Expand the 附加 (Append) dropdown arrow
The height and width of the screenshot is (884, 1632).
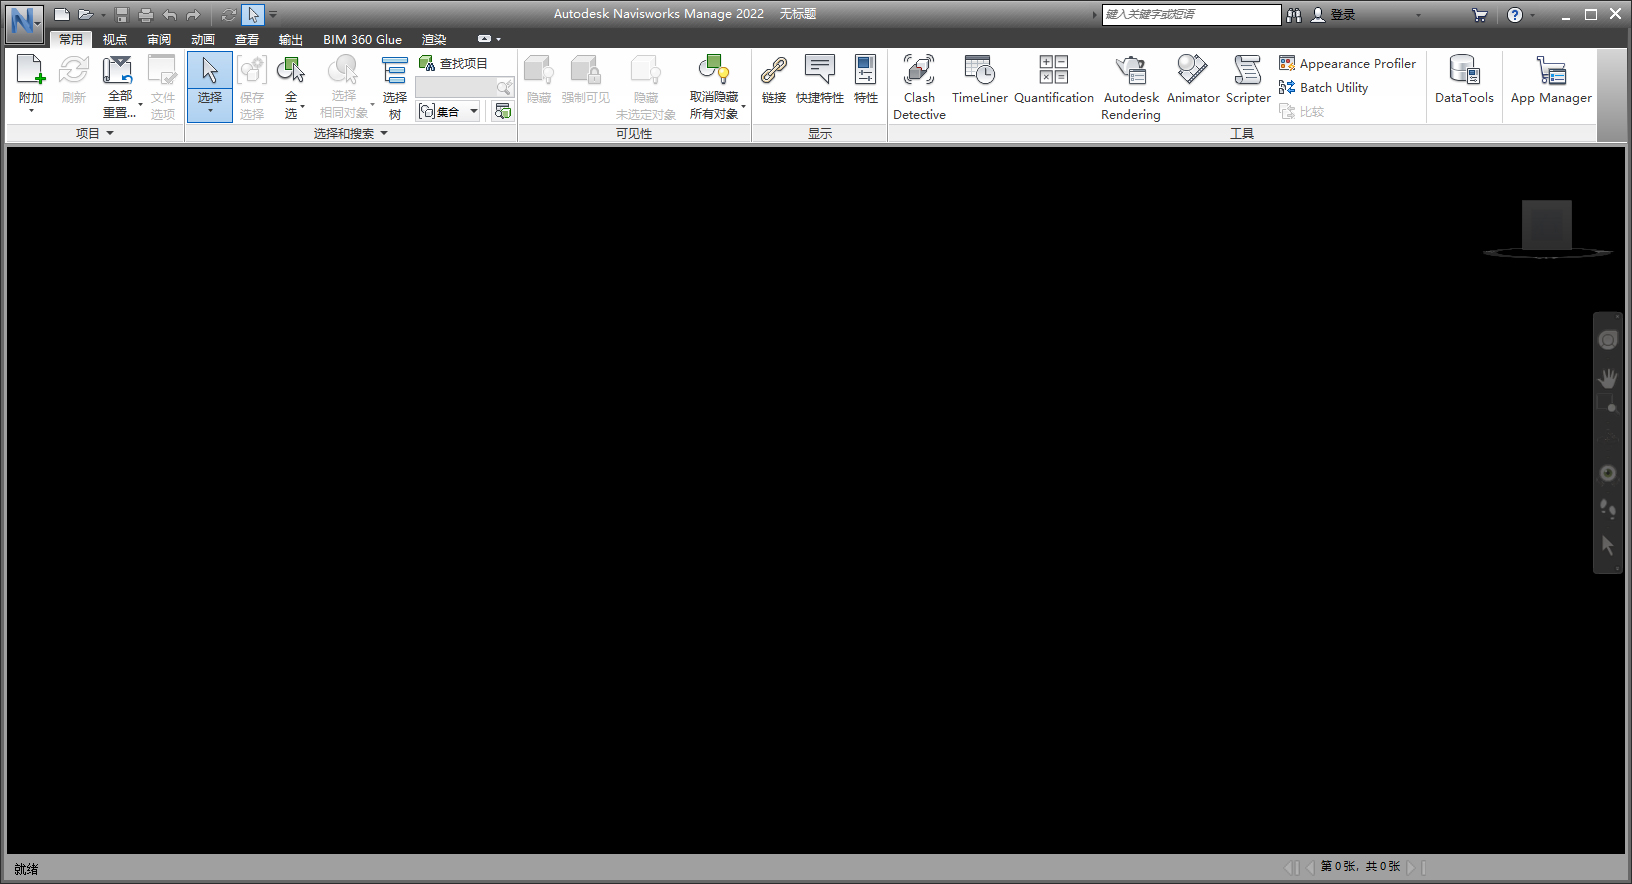coord(31,111)
